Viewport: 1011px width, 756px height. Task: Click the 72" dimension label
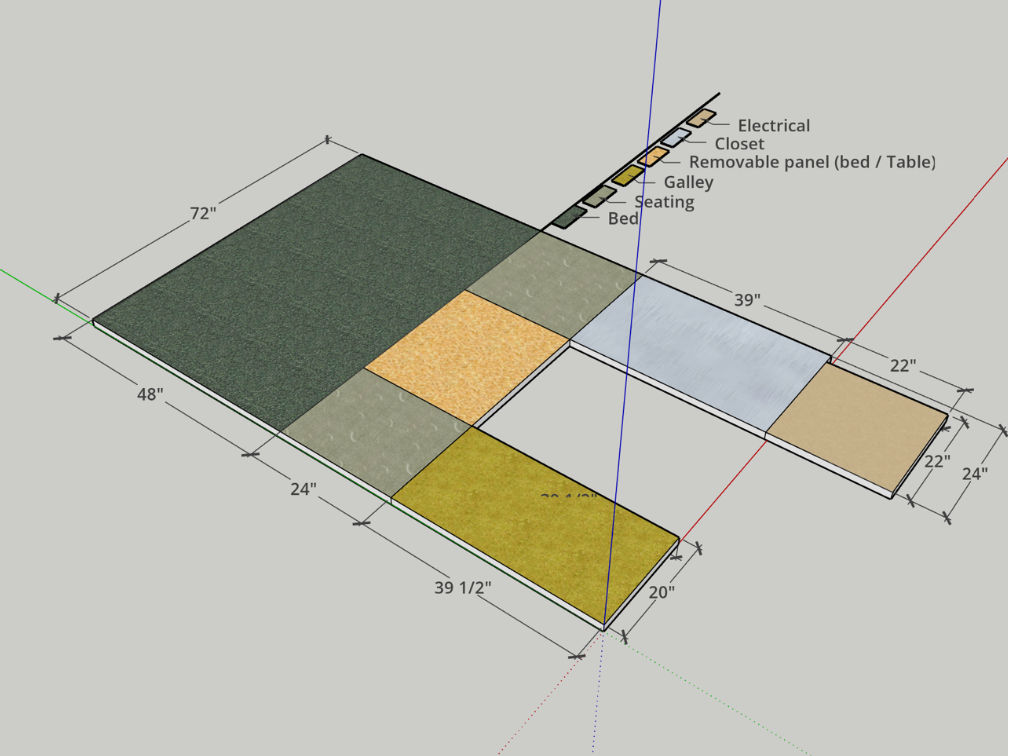202,213
